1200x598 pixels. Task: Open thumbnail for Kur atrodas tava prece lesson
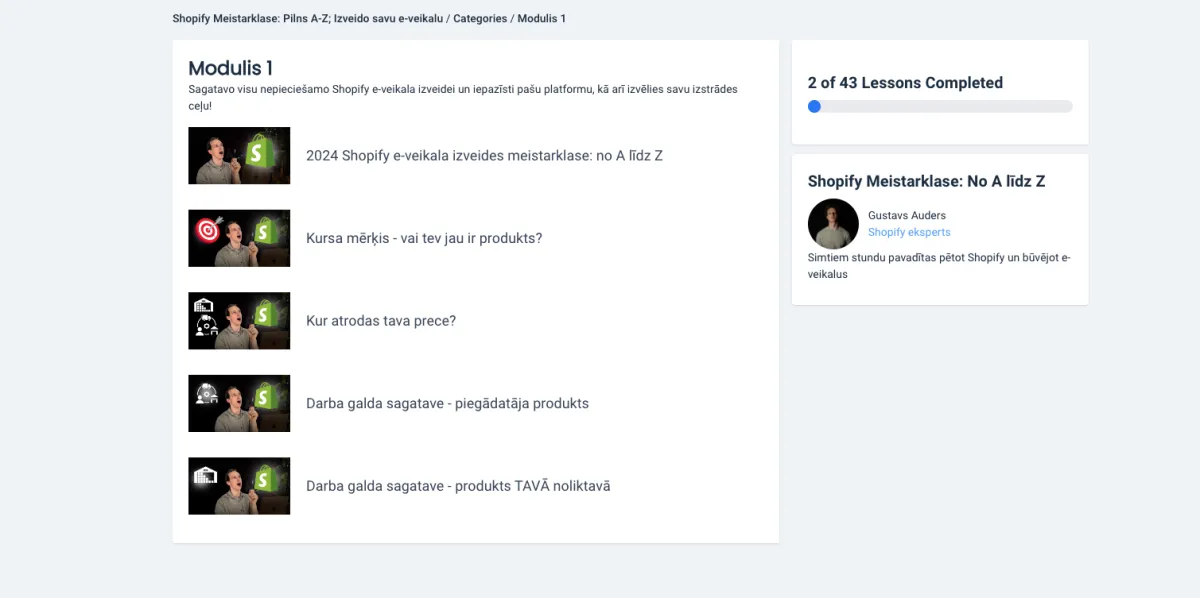click(239, 321)
